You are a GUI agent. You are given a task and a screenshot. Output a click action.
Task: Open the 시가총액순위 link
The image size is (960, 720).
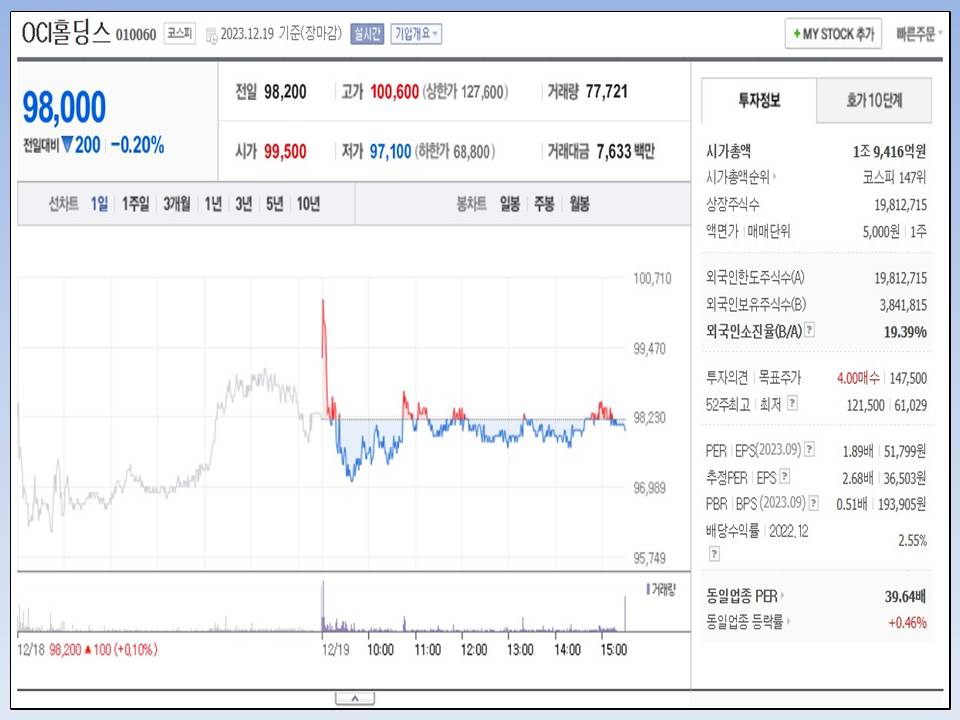(738, 177)
